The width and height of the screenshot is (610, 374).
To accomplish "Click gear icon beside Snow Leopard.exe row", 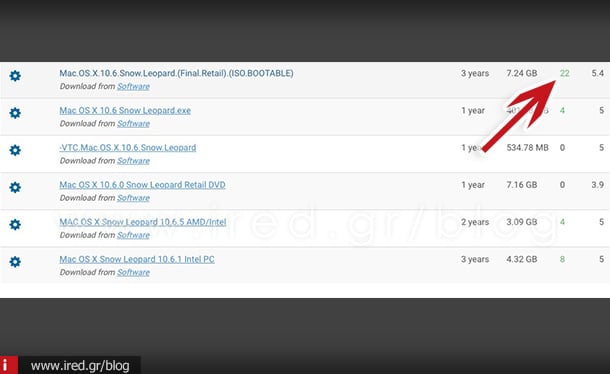I will coord(15,113).
